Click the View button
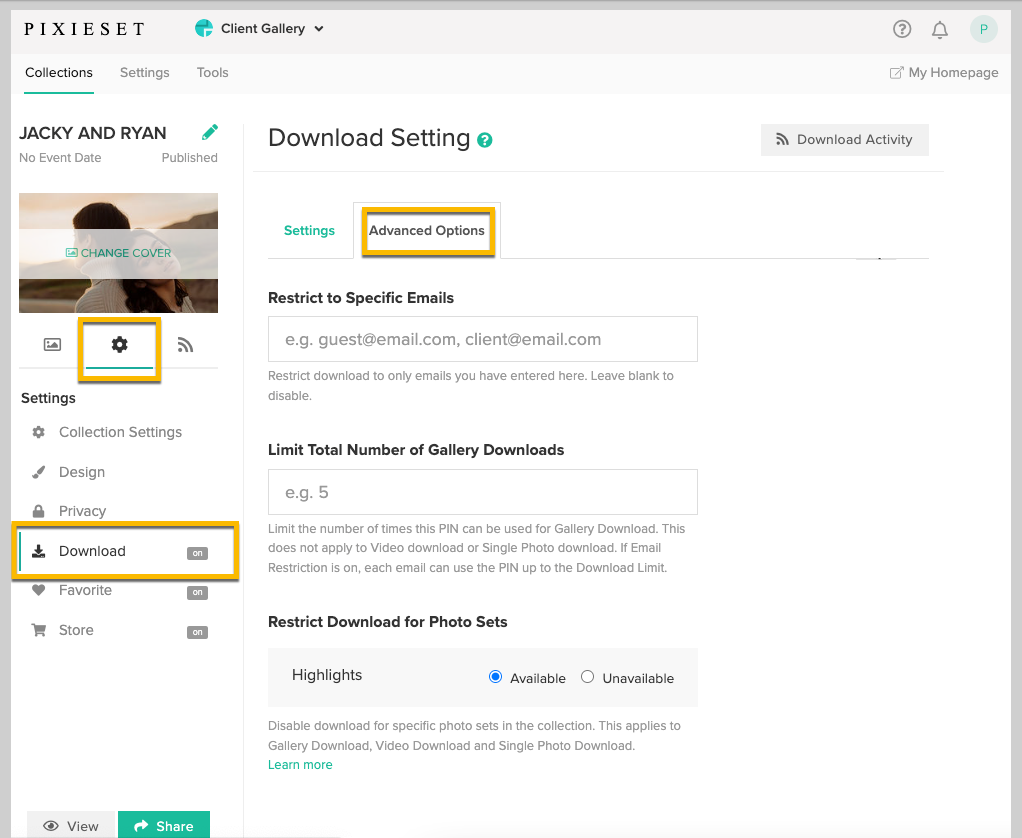 71,826
